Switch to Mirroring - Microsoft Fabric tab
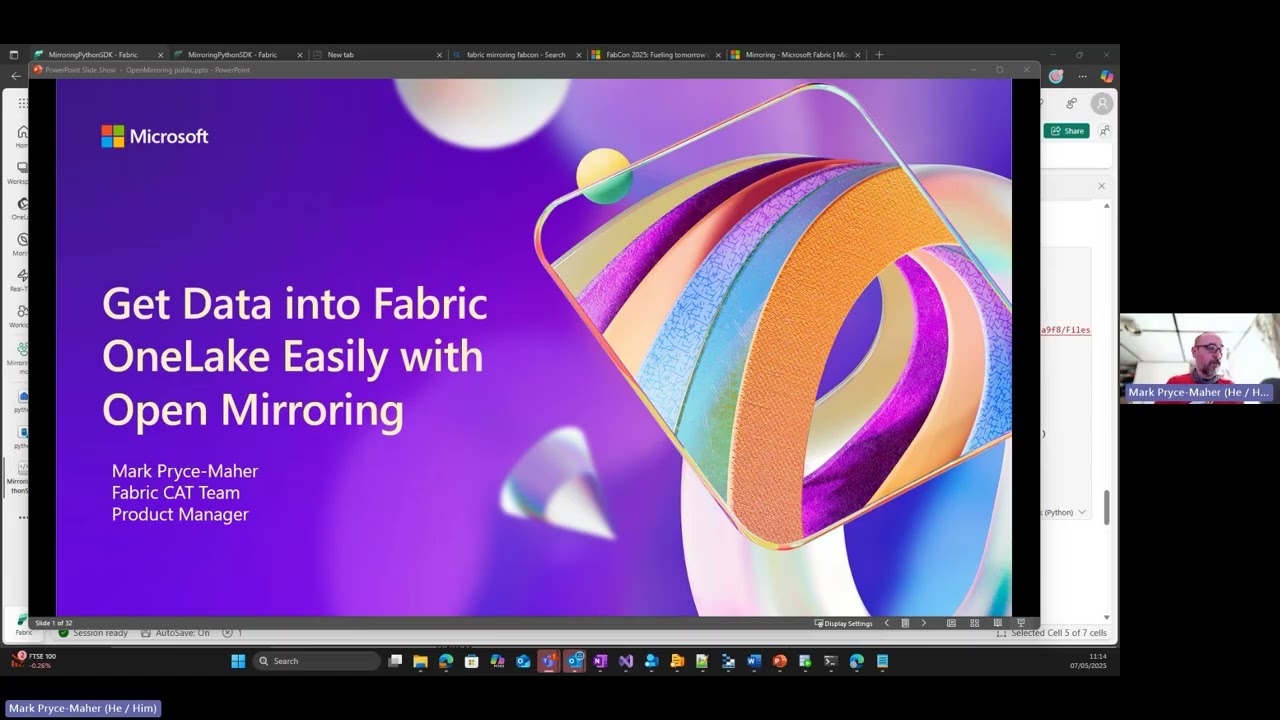Screen dimensions: 1280x720 click(796, 55)
